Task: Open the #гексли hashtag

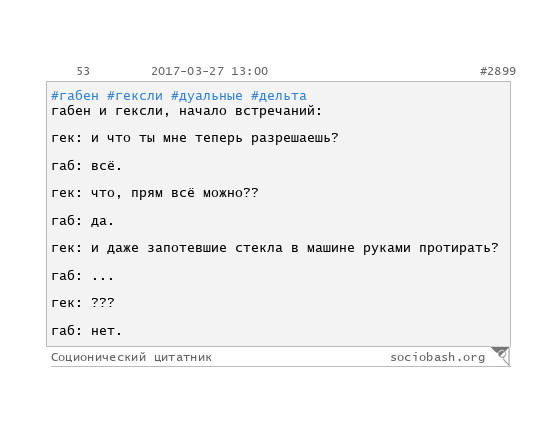Action: pos(135,96)
